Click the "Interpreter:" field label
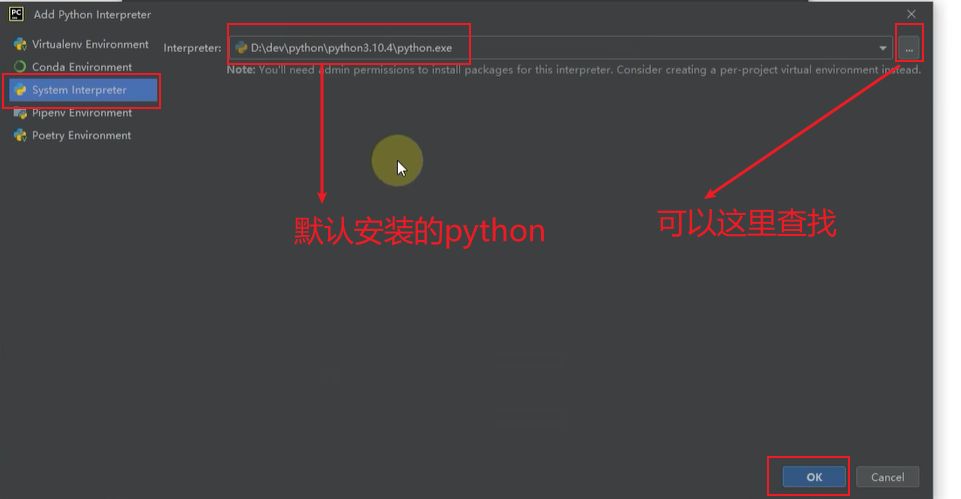 tap(192, 48)
